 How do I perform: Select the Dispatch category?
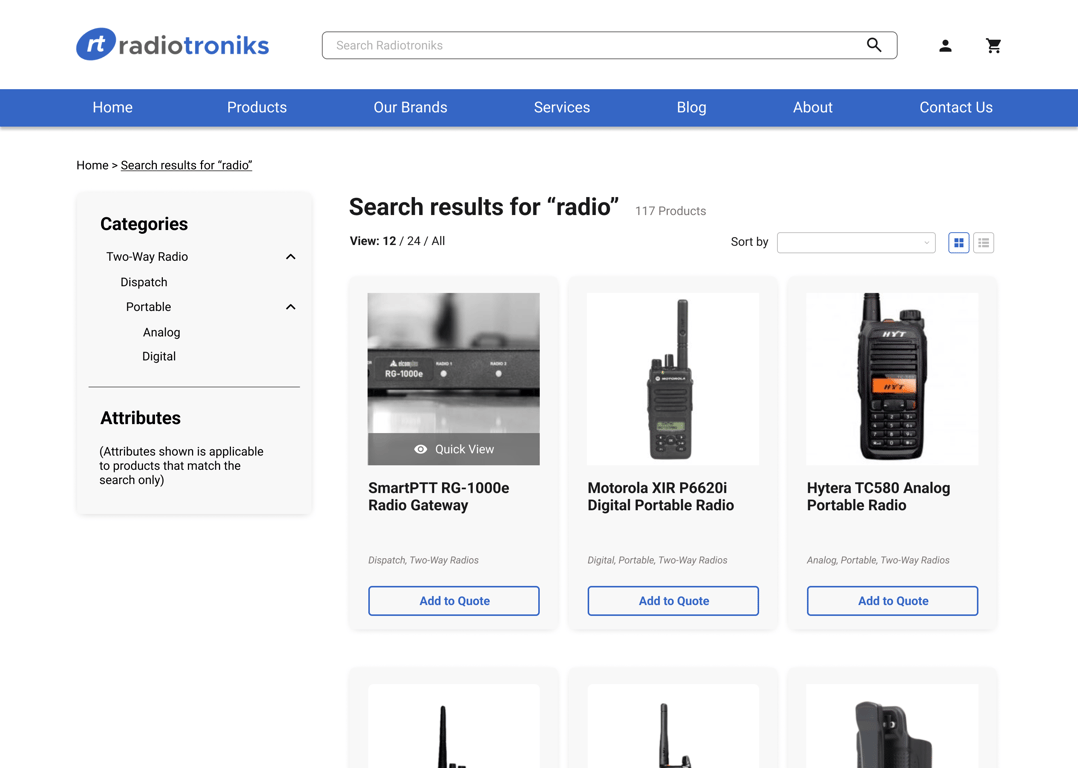144,282
